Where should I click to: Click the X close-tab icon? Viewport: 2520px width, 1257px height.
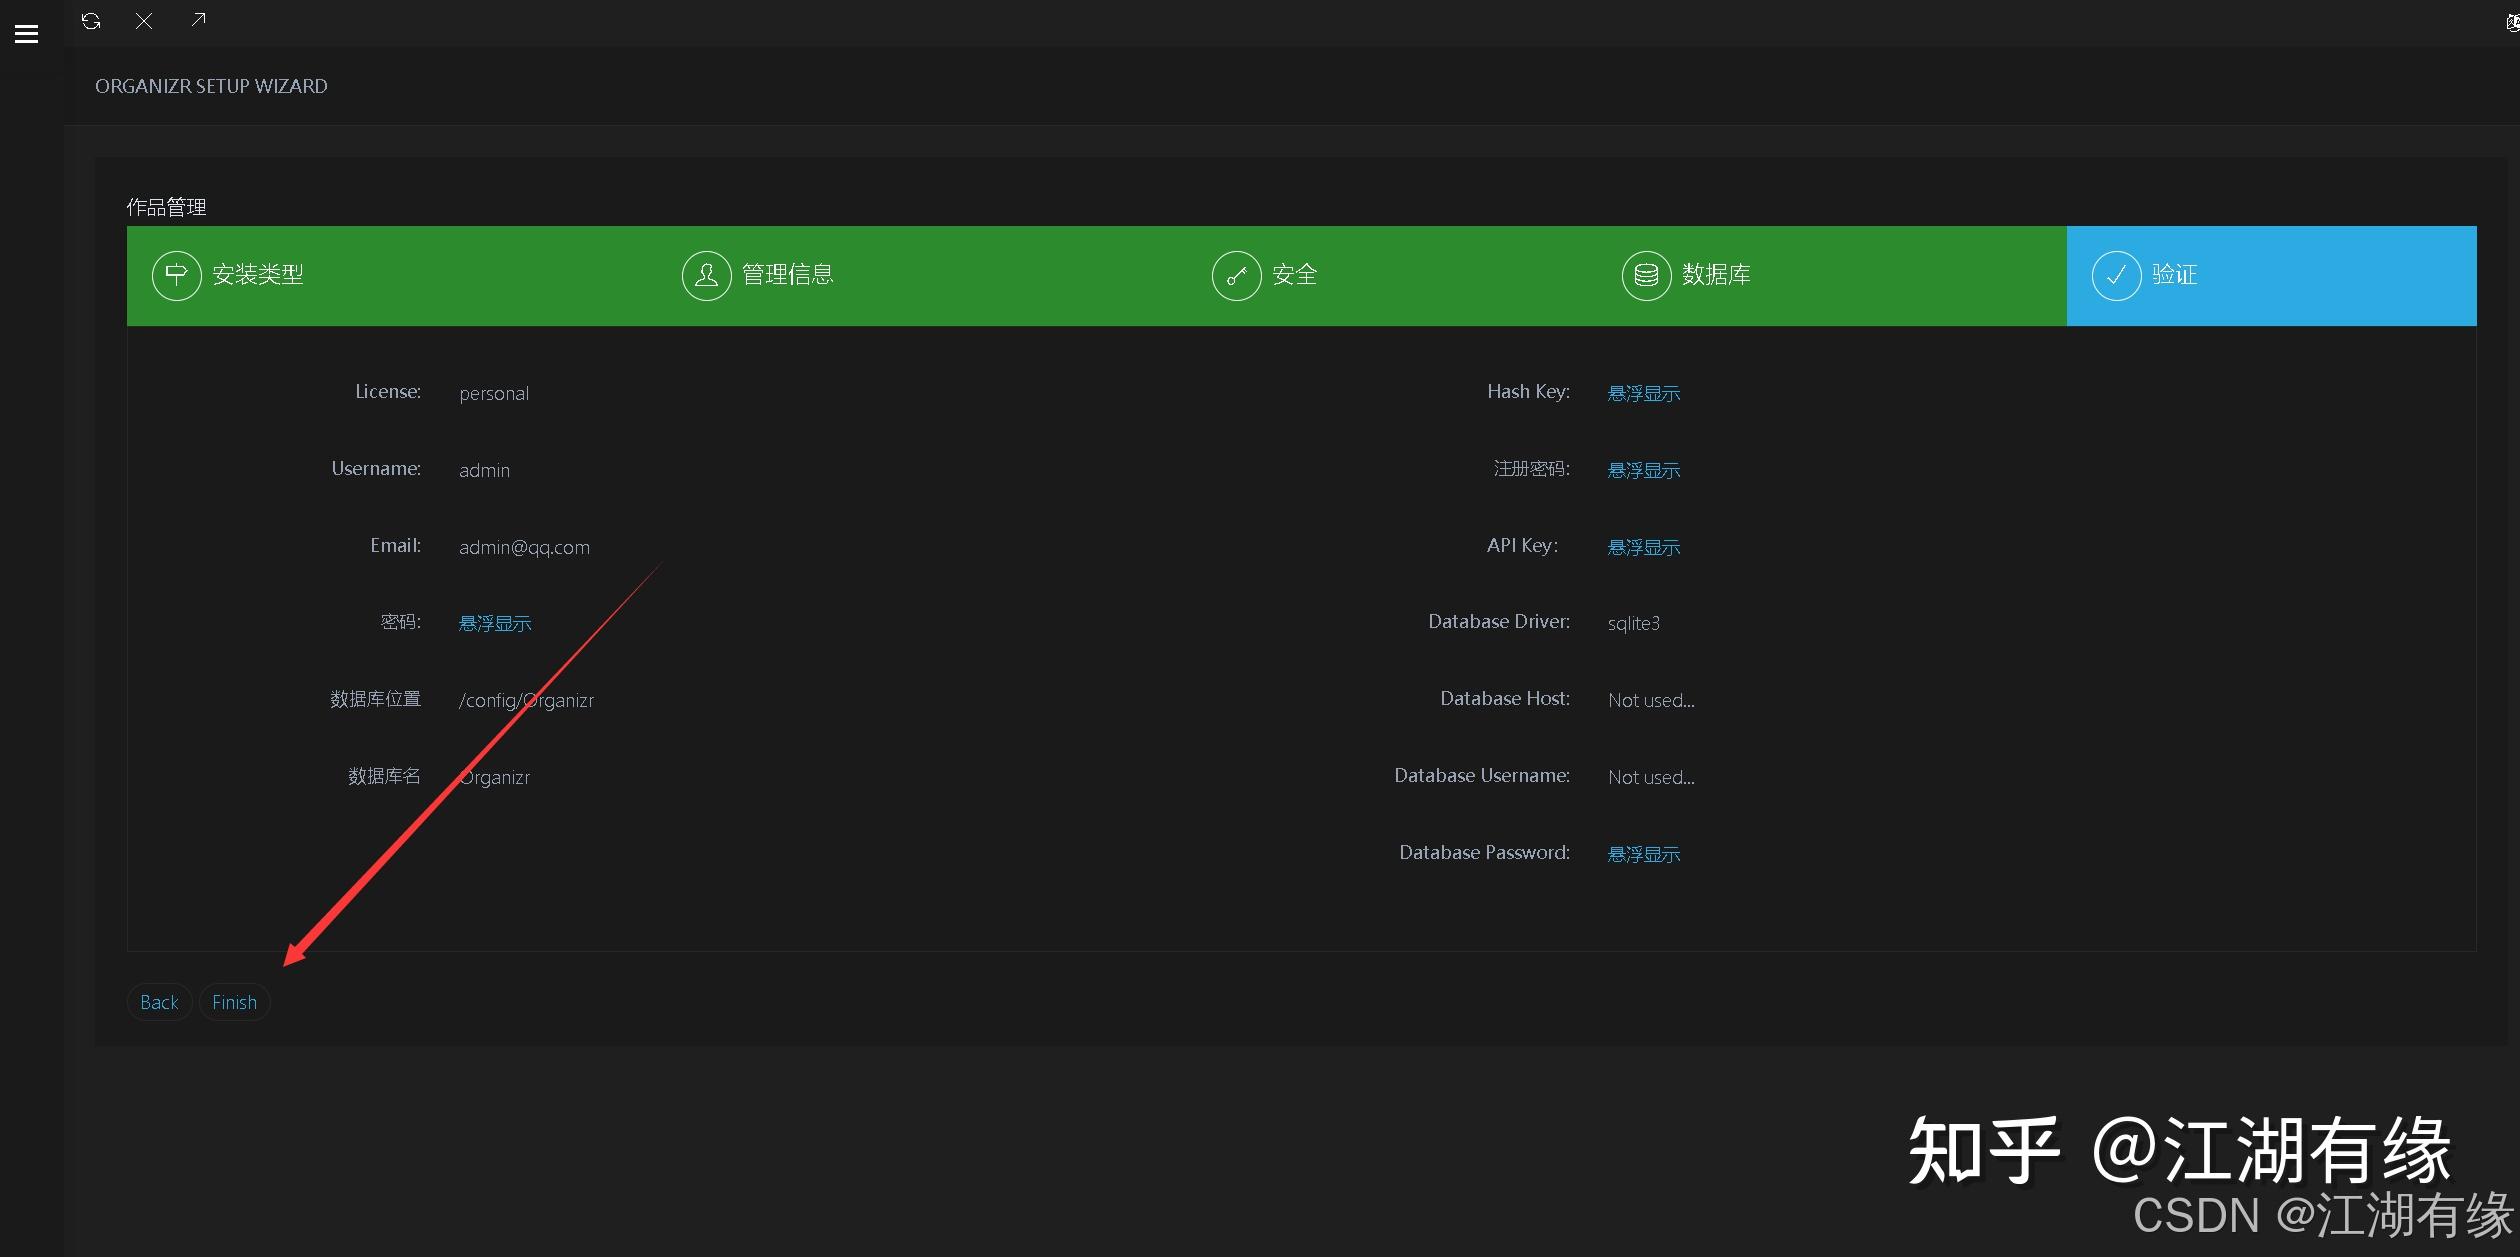click(144, 21)
